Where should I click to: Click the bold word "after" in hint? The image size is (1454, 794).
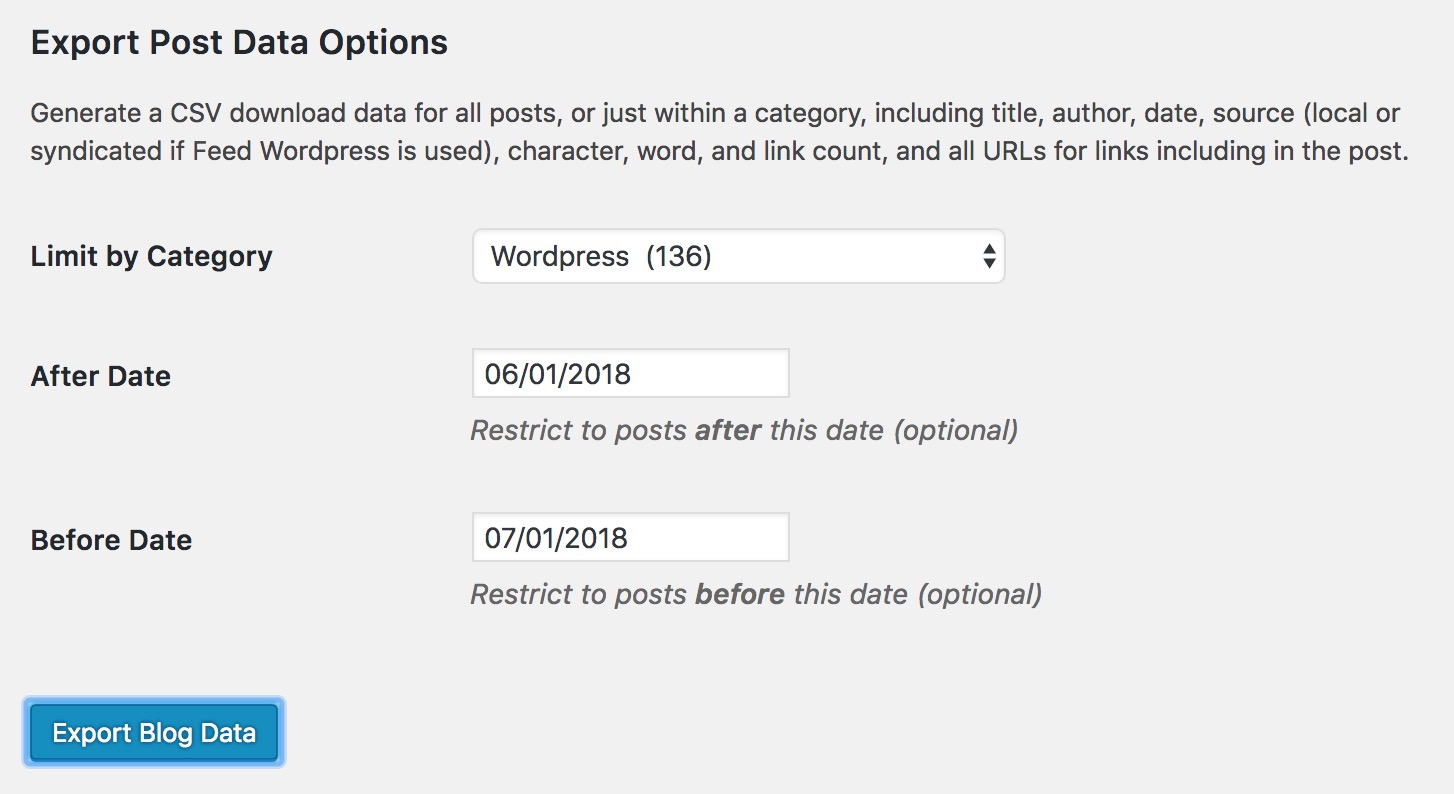pyautogui.click(x=728, y=431)
